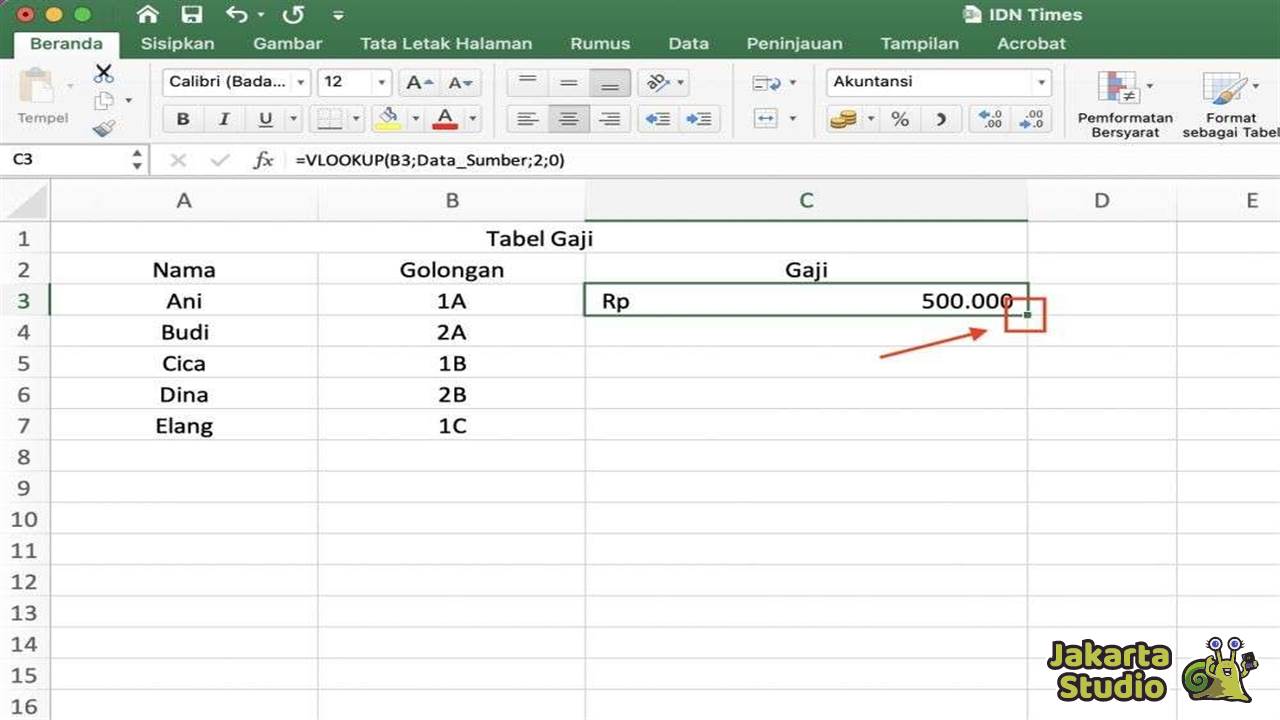Toggle increase indent formatting
This screenshot has width=1280, height=720.
pyautogui.click(x=699, y=119)
